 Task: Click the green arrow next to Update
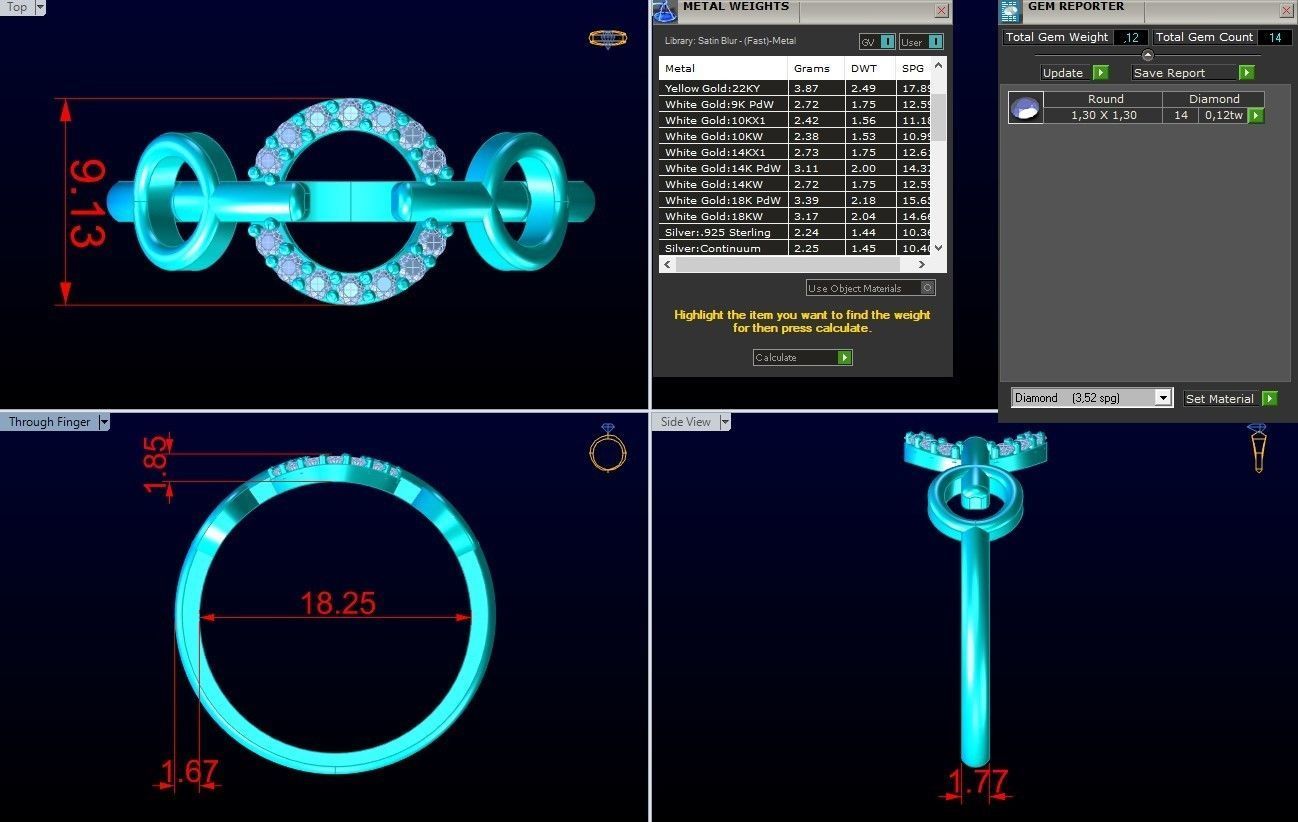[1100, 72]
